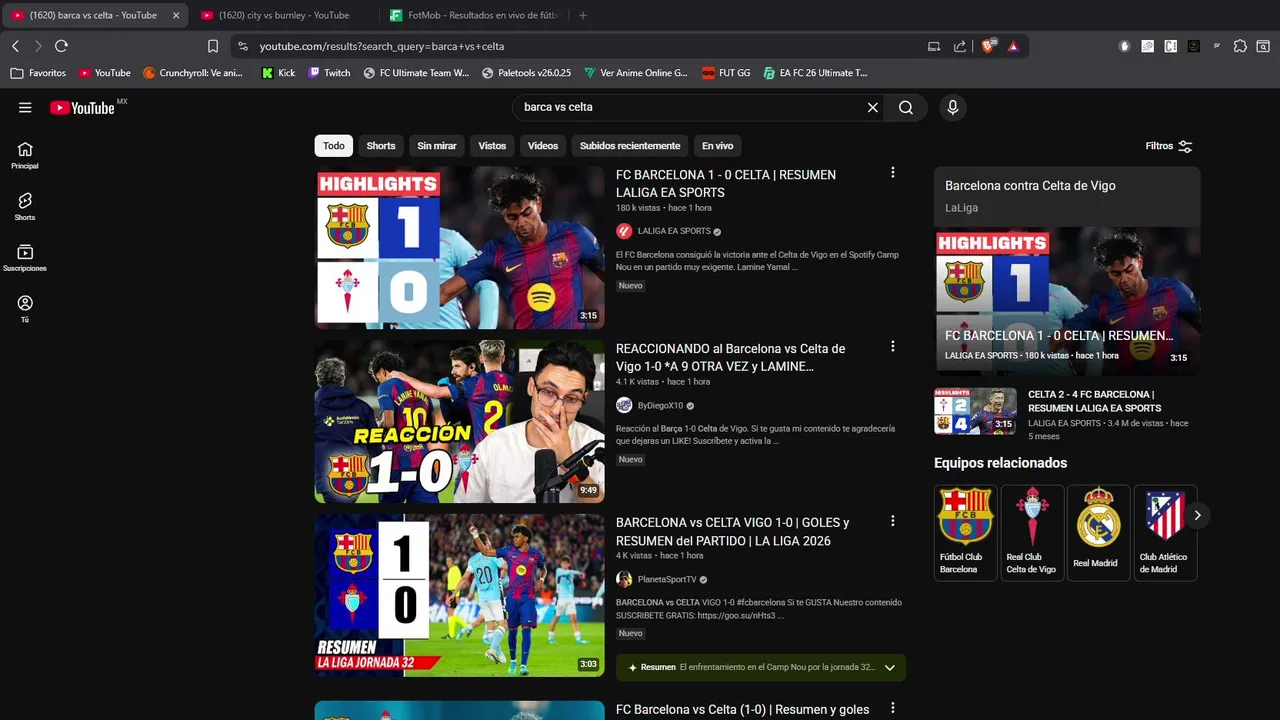Show more related teams with arrow
The height and width of the screenshot is (720, 1280).
(1197, 515)
